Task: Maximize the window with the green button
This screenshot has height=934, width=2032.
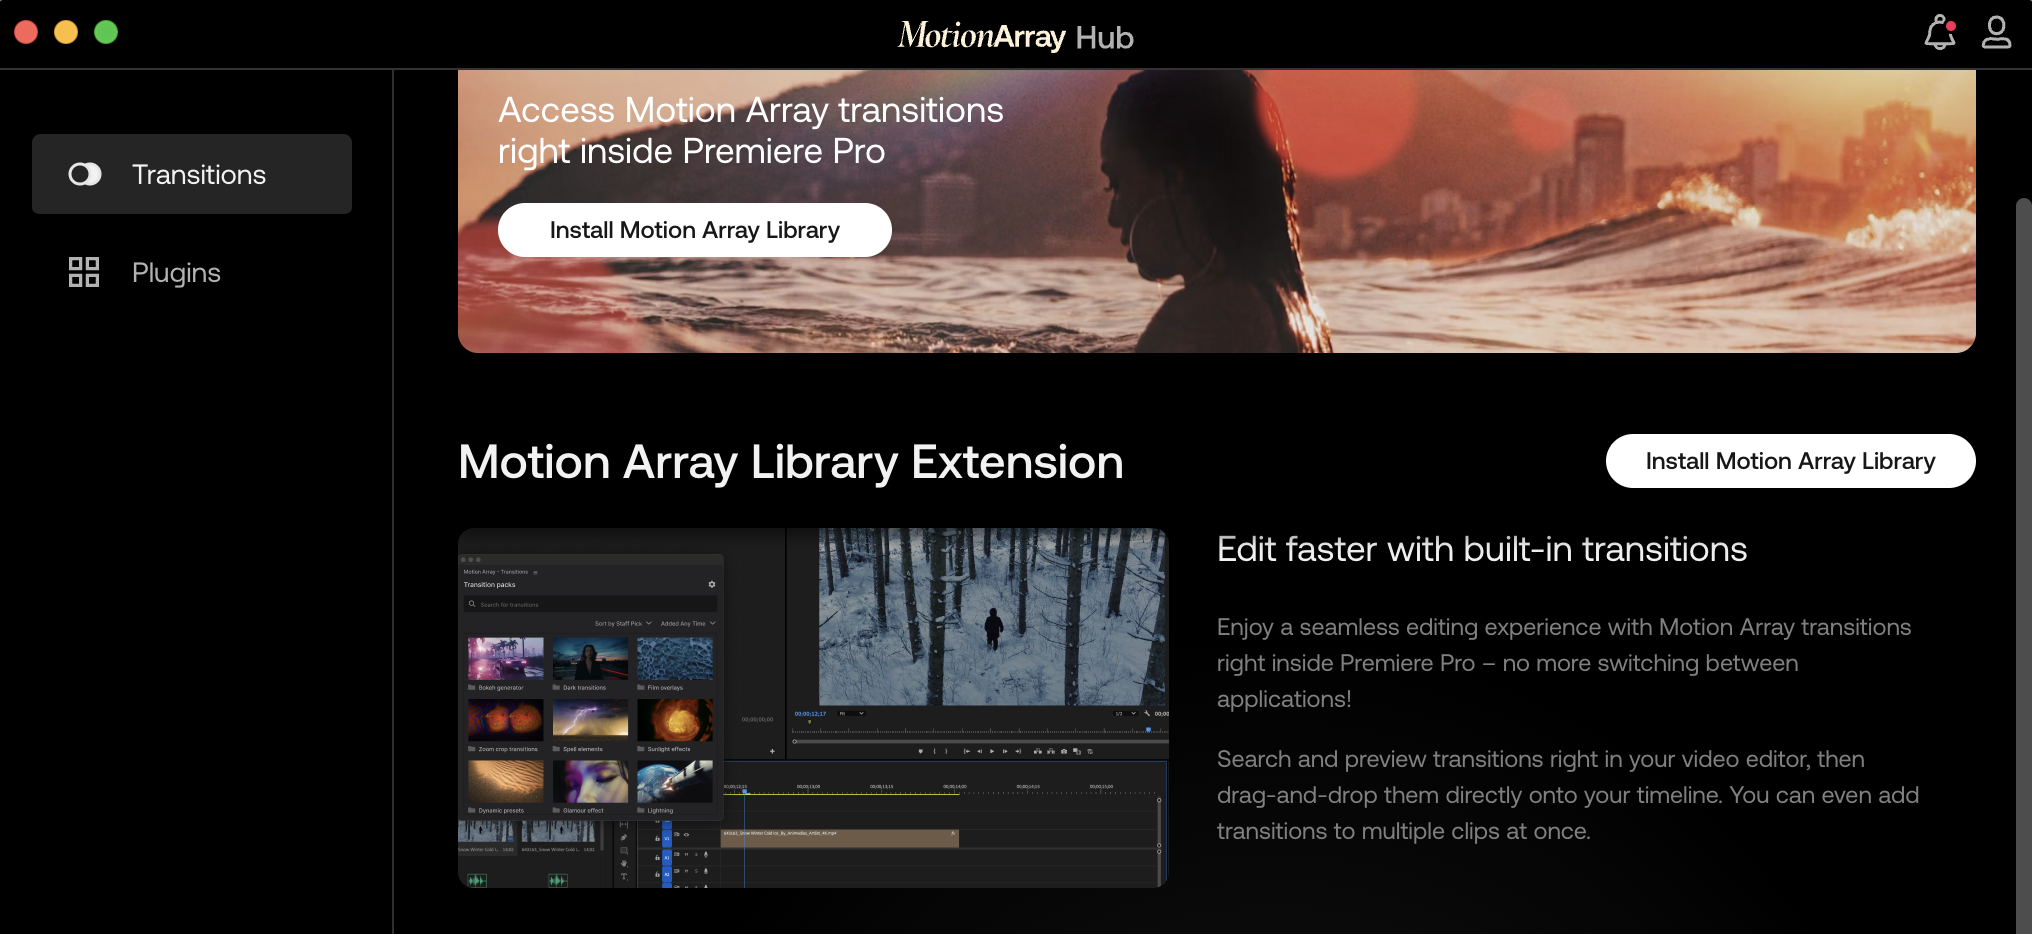Action: [x=106, y=32]
